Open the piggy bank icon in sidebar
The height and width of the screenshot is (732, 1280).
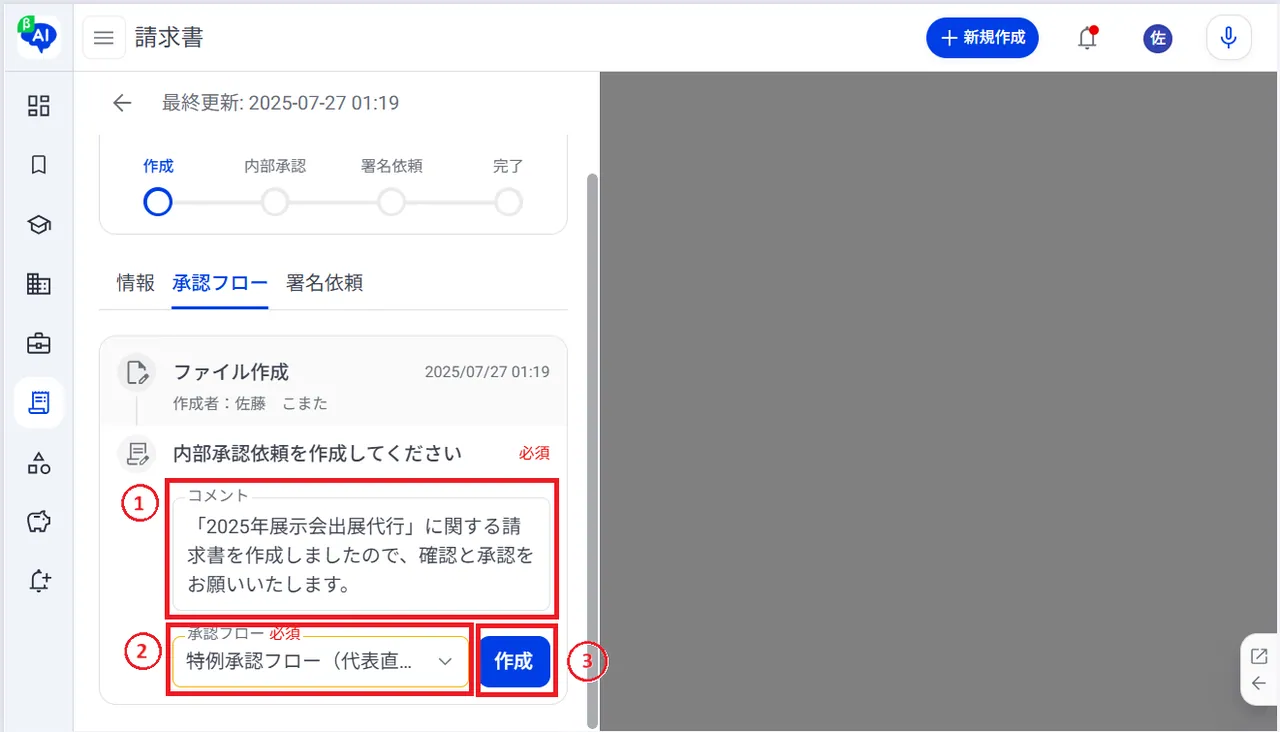pos(39,522)
